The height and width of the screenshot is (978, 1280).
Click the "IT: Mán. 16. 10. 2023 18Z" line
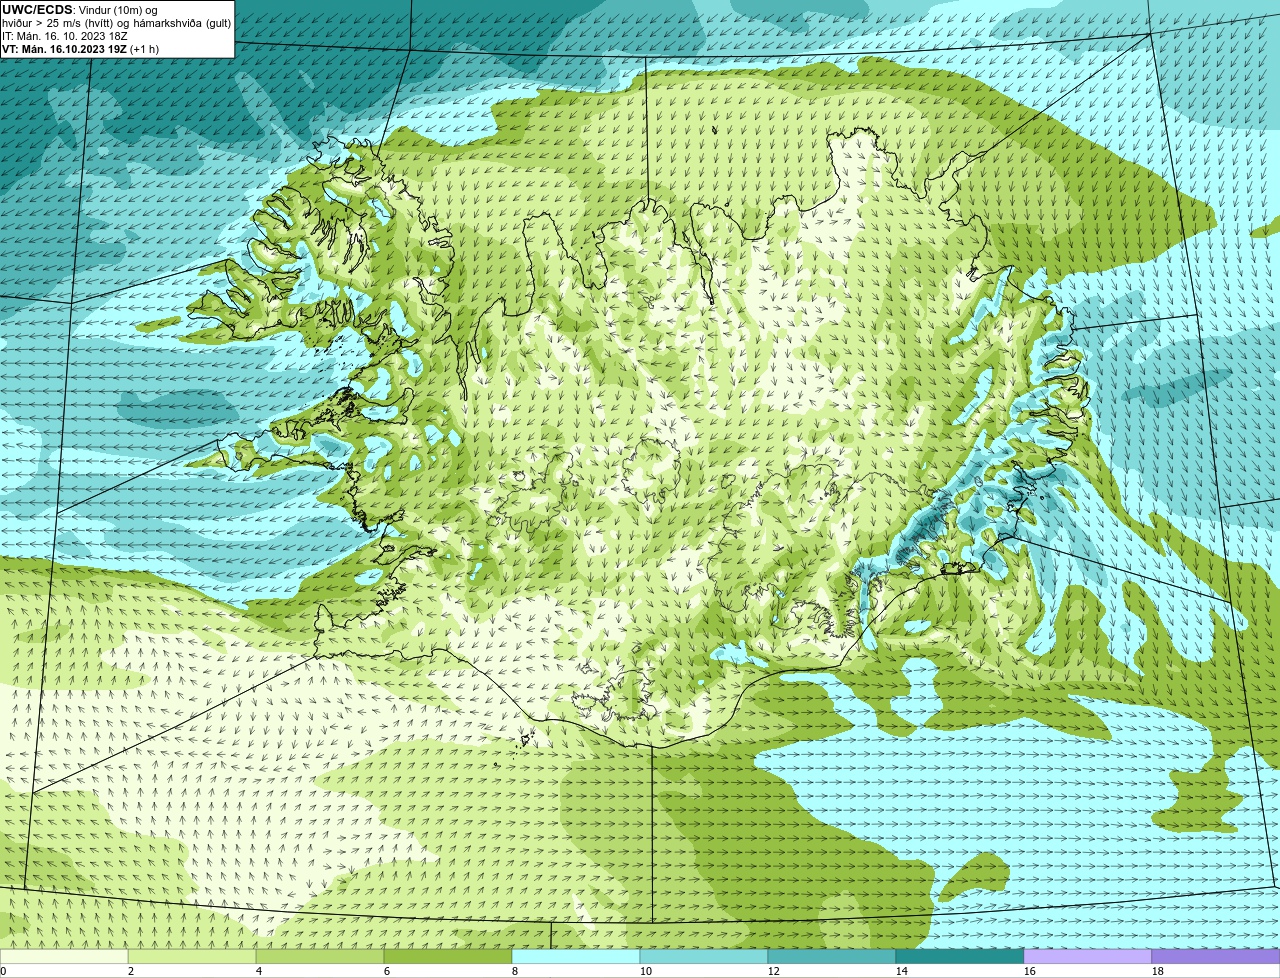click(65, 36)
